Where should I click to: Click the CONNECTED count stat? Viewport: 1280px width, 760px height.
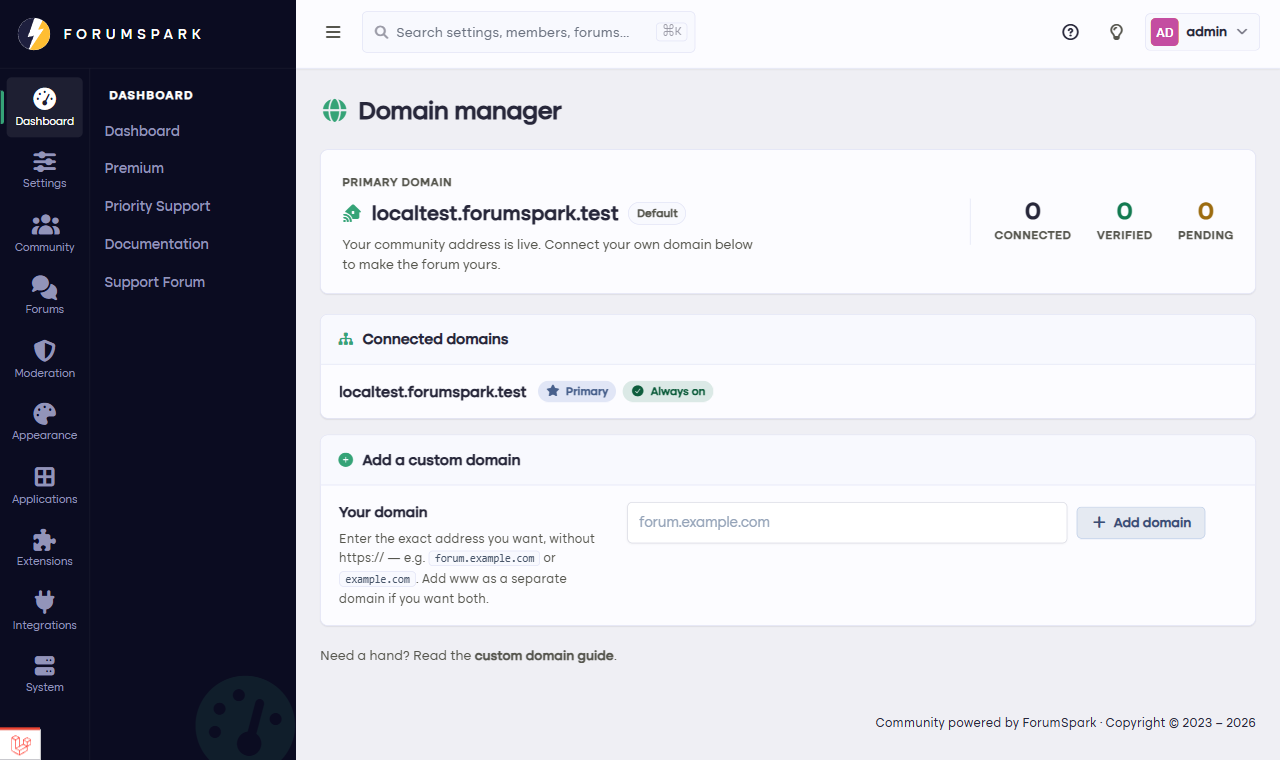click(1032, 221)
